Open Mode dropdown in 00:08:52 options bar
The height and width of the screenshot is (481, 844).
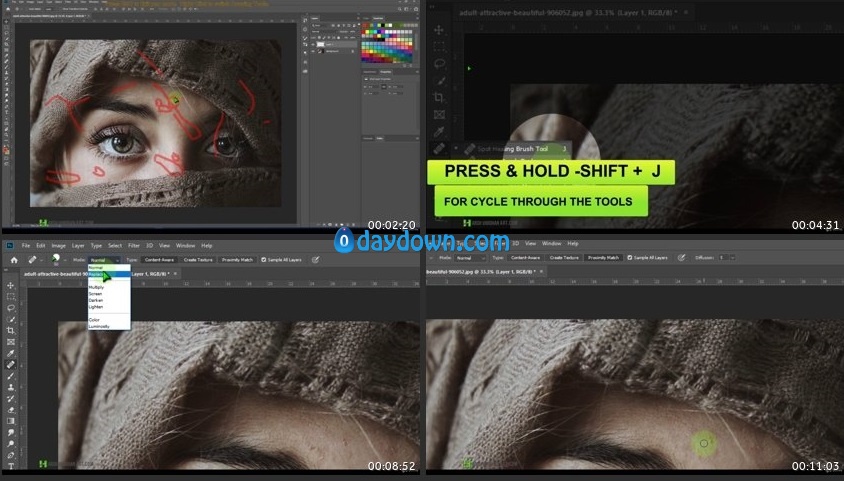click(x=104, y=260)
